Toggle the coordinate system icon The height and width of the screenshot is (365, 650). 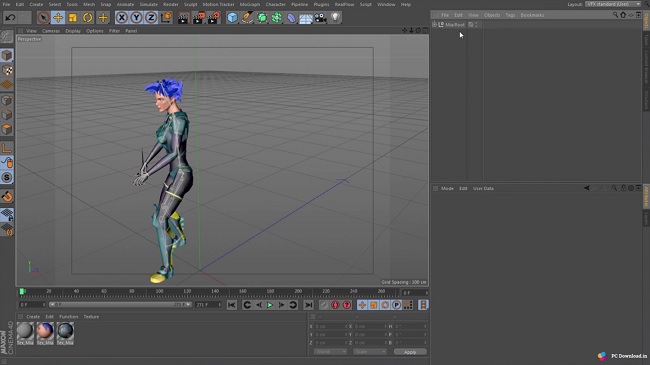166,17
